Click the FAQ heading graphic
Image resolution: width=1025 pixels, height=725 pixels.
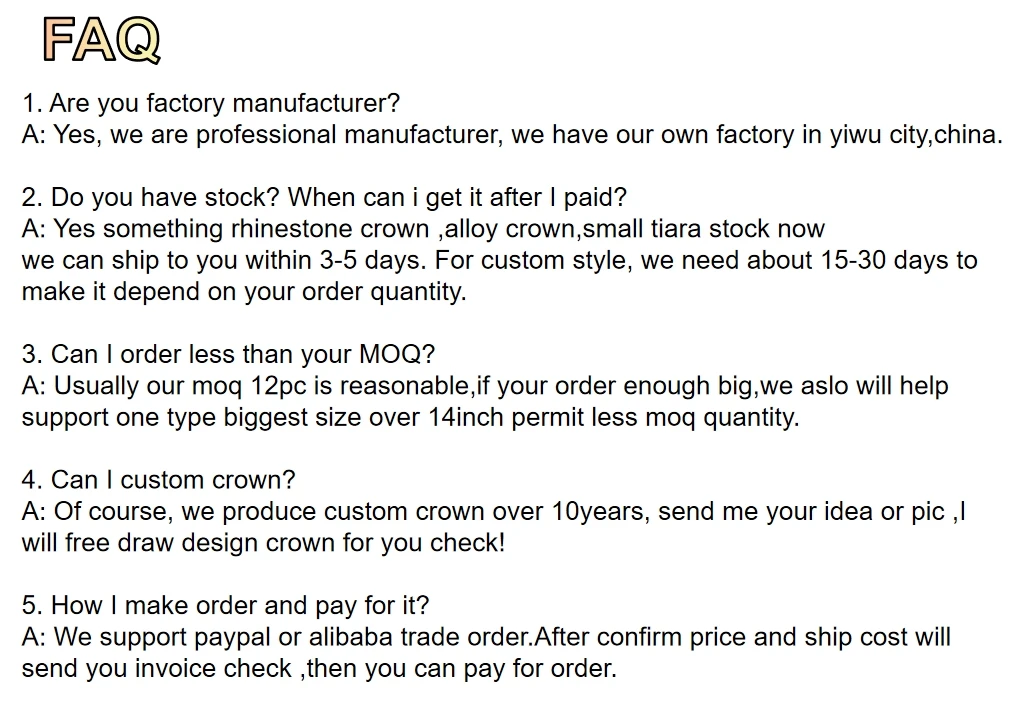[x=101, y=40]
